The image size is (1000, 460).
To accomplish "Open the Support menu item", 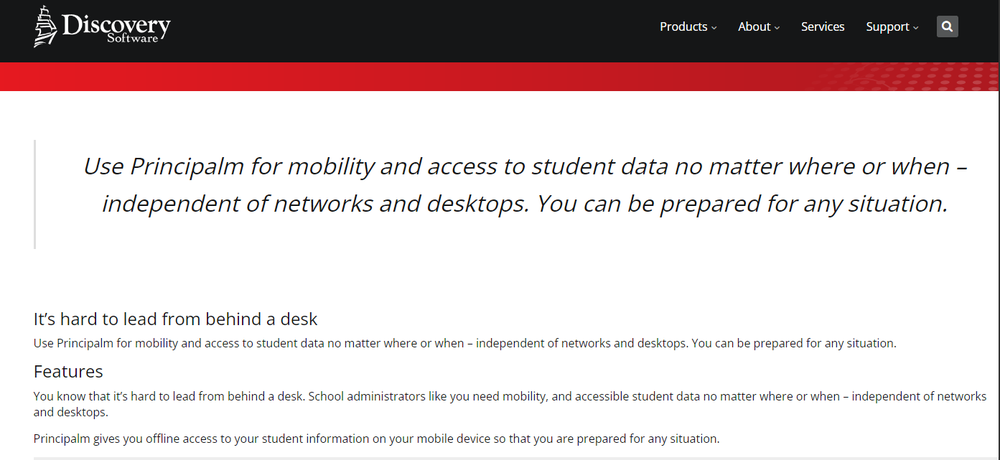I will pyautogui.click(x=887, y=27).
